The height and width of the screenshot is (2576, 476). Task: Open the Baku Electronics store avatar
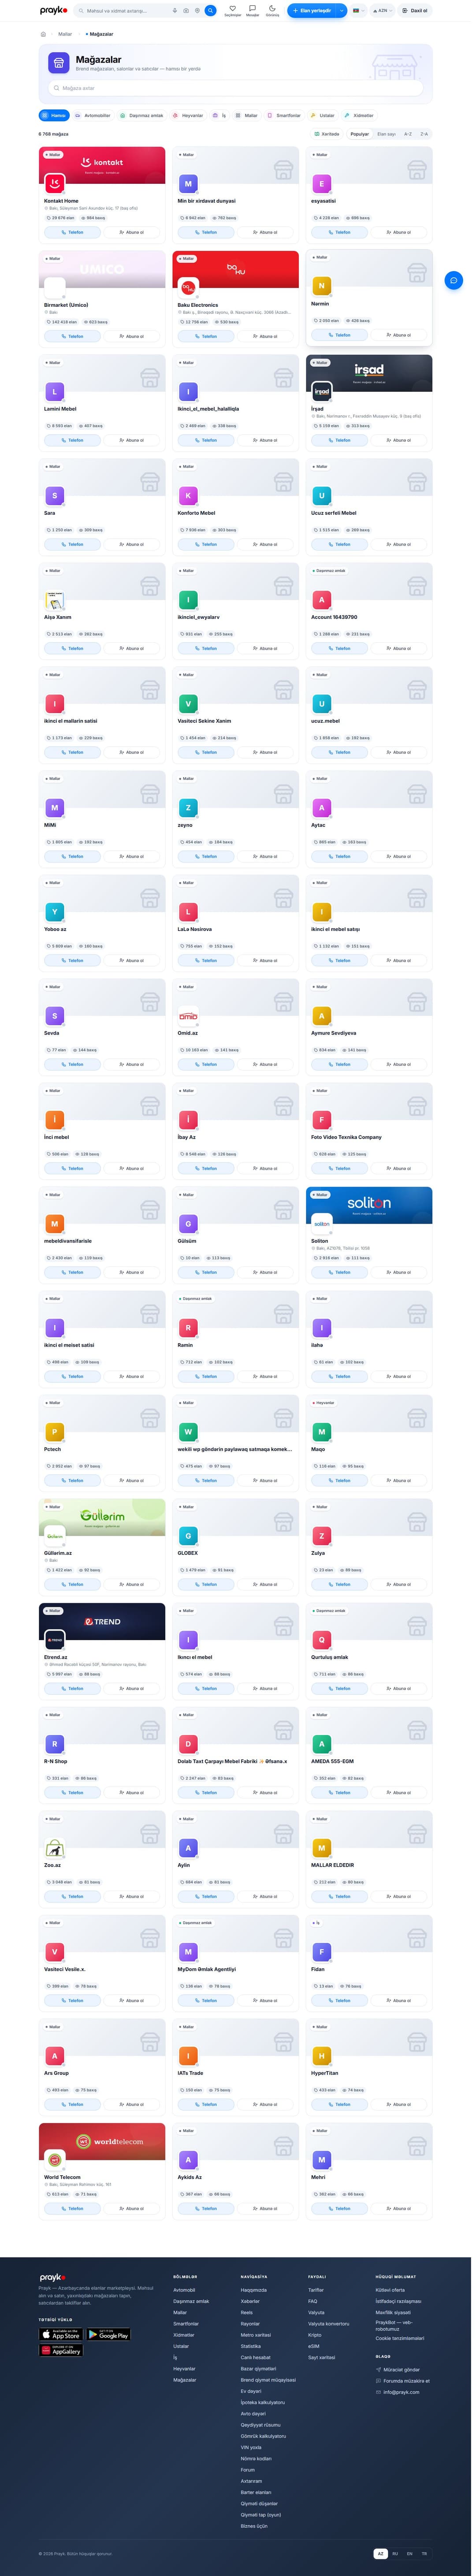(x=188, y=287)
